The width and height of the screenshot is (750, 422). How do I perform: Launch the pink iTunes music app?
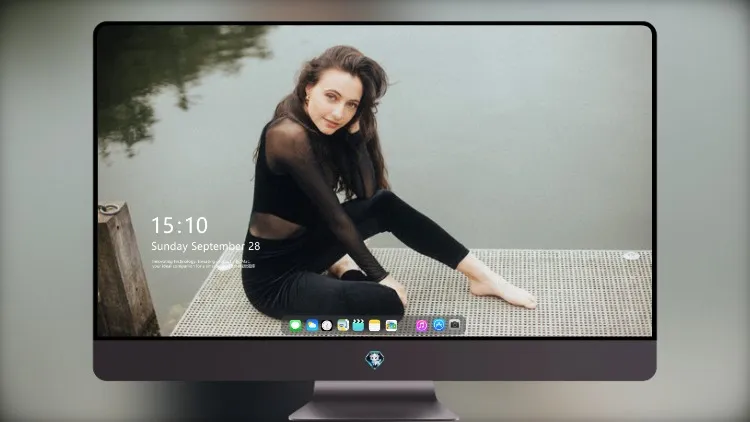[x=421, y=325]
